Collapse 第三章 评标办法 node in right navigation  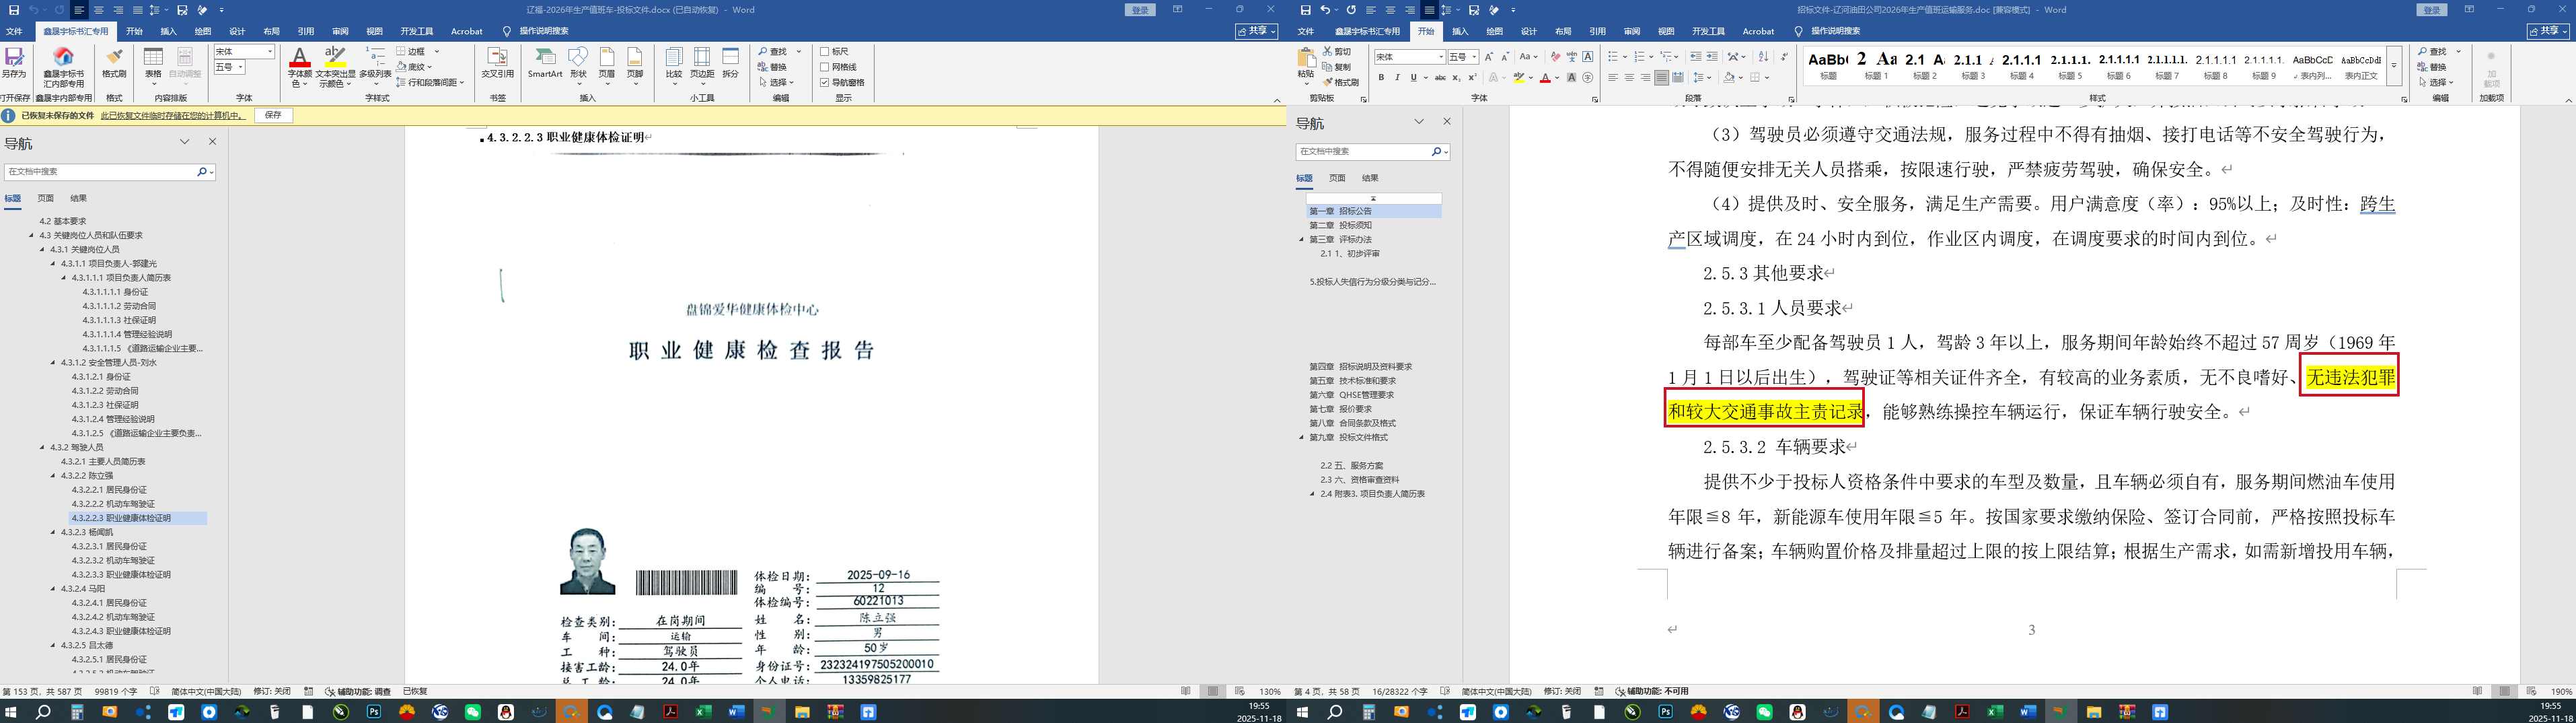click(1302, 240)
